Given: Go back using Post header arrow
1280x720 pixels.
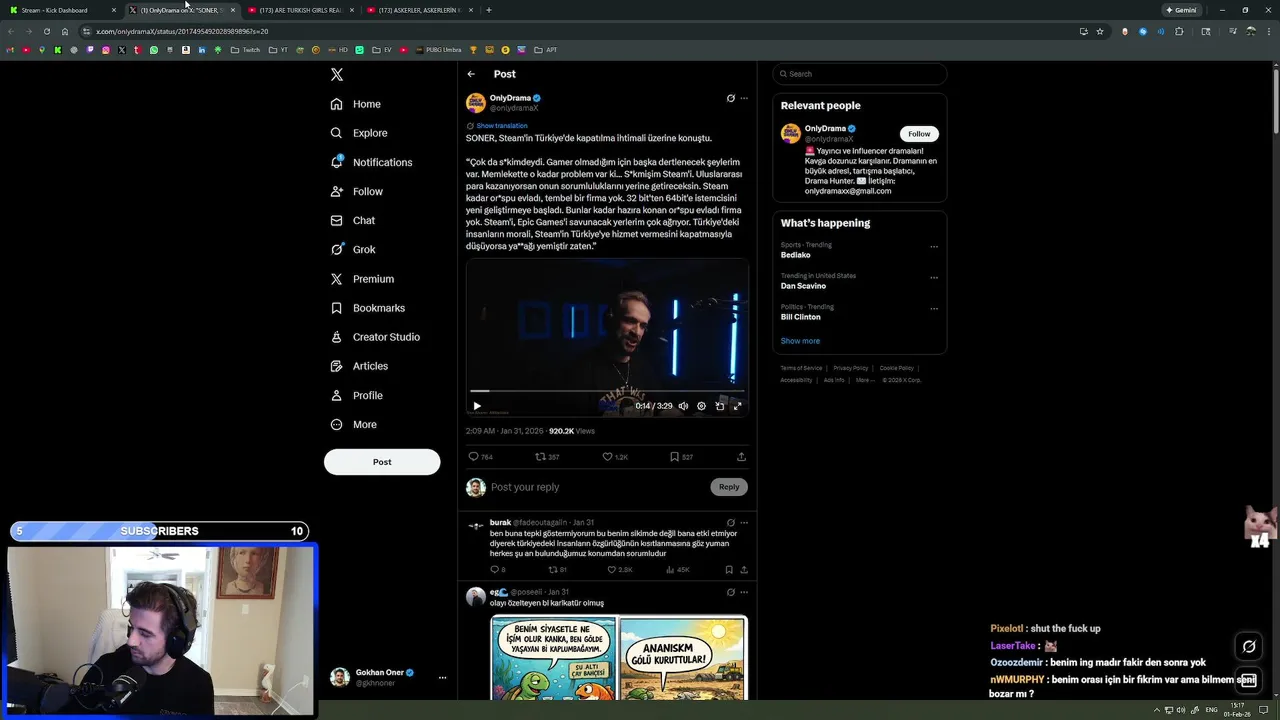Looking at the screenshot, I should (471, 74).
